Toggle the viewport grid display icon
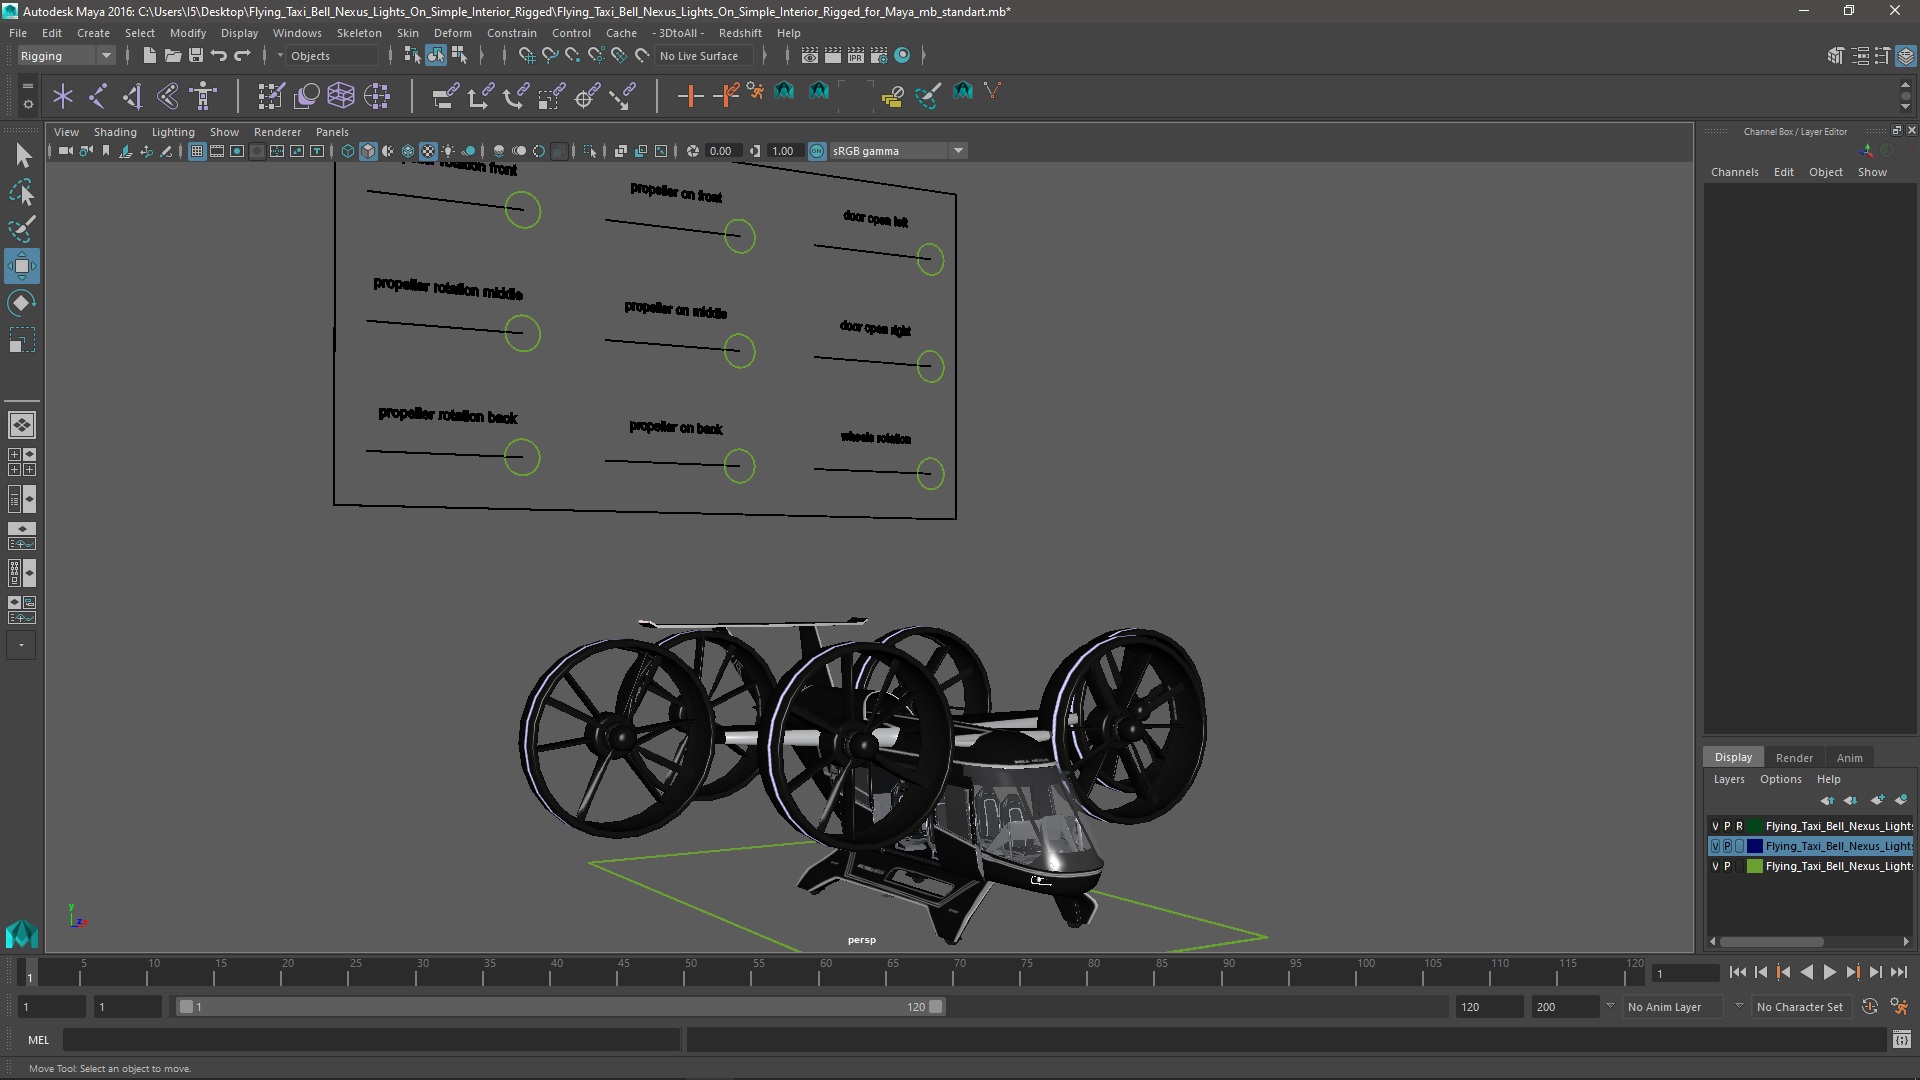 (x=197, y=151)
